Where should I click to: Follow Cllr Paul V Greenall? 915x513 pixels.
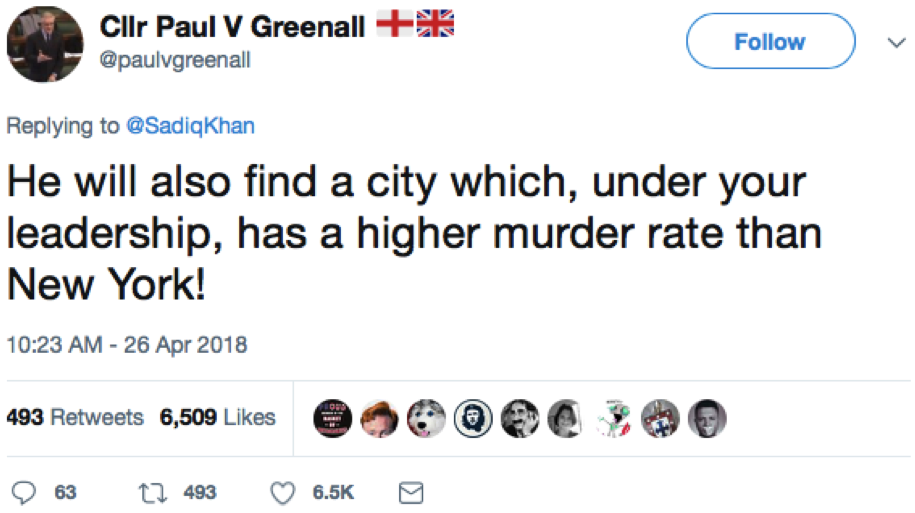769,42
